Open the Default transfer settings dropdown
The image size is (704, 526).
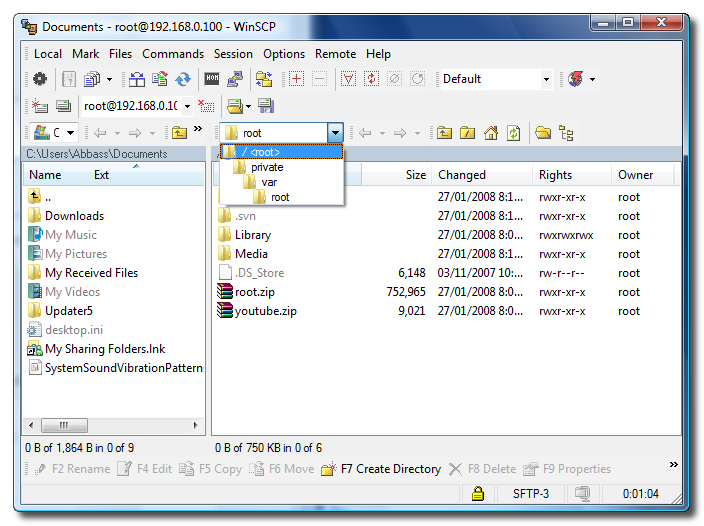click(546, 79)
